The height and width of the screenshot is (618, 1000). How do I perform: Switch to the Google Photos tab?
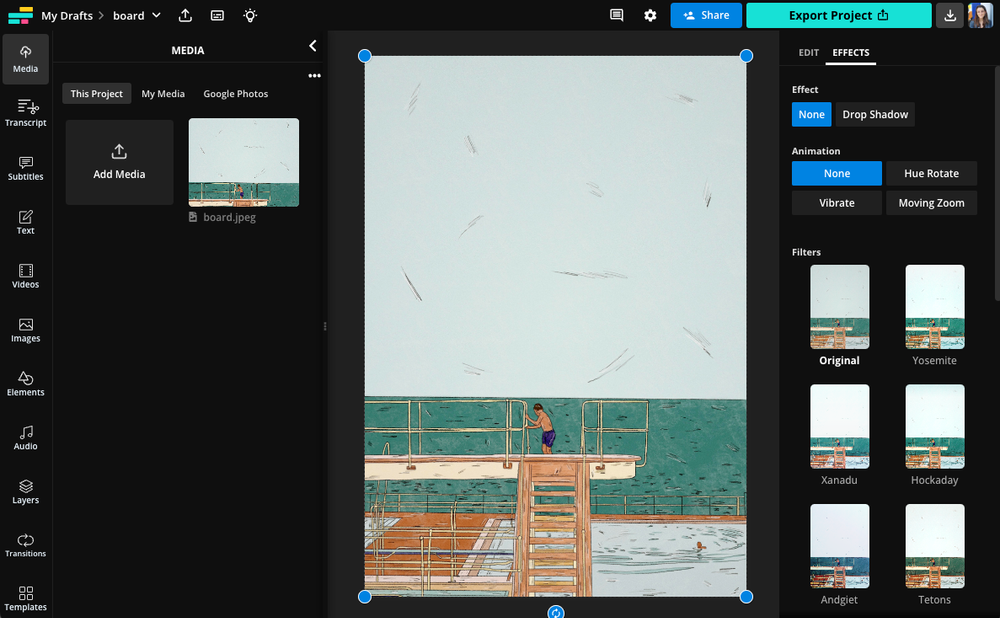click(x=235, y=93)
